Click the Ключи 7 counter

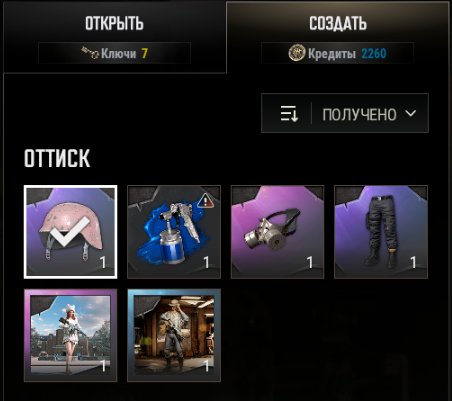(x=114, y=53)
